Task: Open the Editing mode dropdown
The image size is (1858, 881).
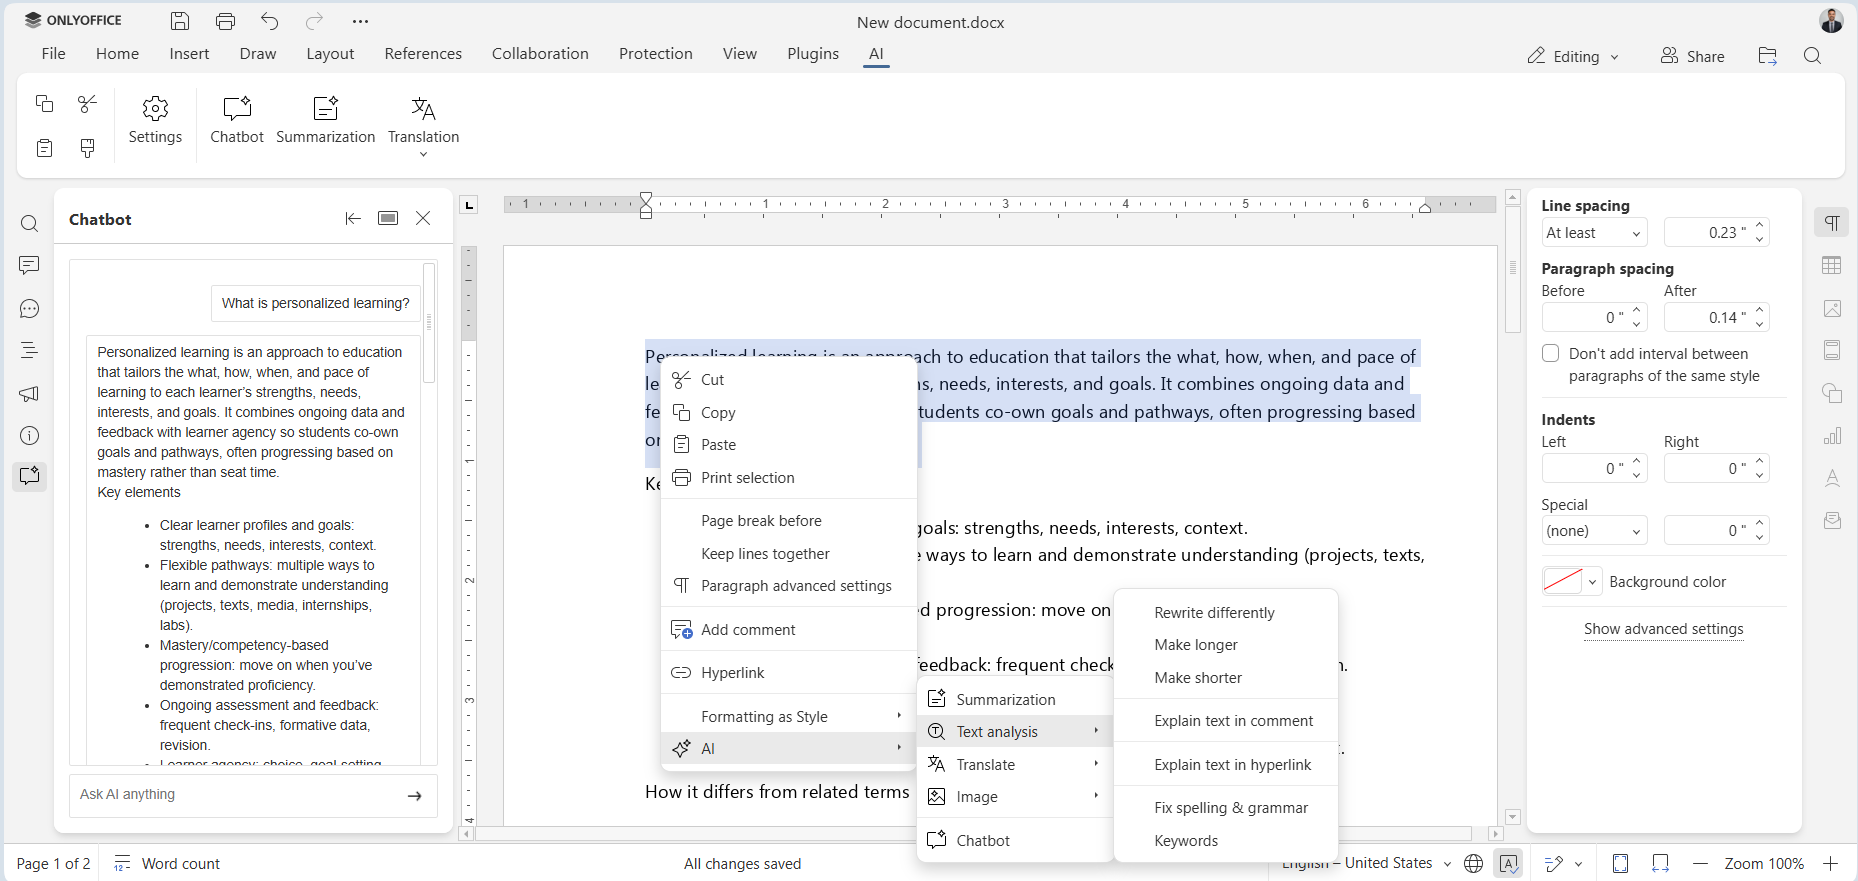Action: point(1573,56)
